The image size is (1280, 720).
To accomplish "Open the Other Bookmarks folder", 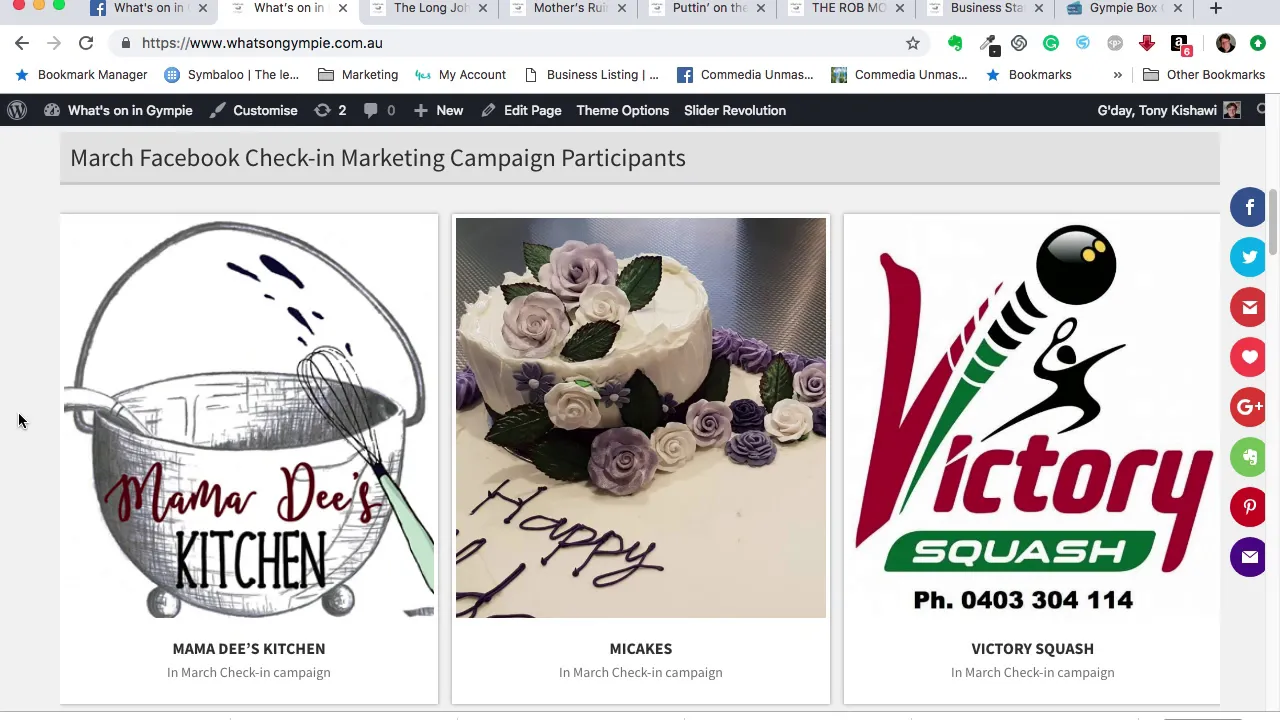I will [x=1204, y=75].
